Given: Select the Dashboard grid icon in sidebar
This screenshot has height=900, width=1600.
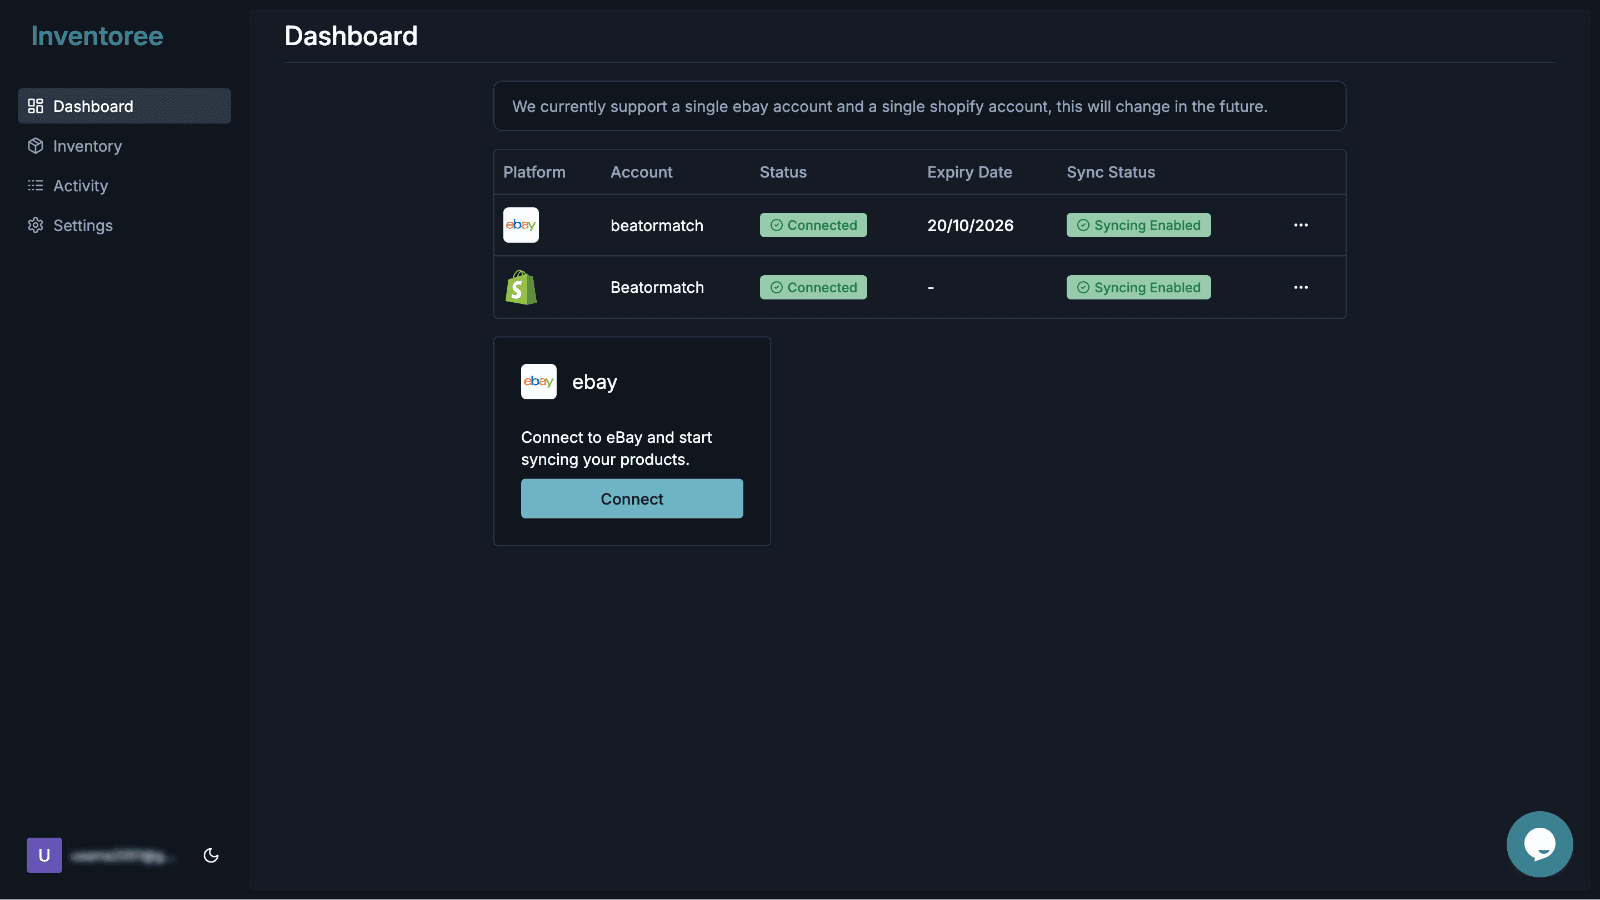Looking at the screenshot, I should [36, 105].
